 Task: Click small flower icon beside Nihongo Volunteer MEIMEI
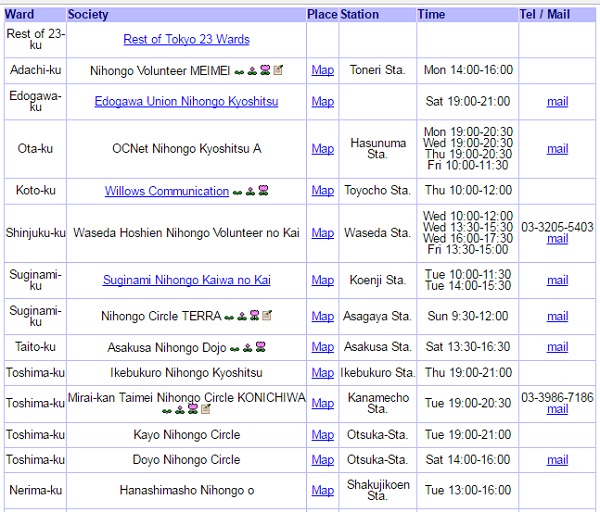coord(252,71)
